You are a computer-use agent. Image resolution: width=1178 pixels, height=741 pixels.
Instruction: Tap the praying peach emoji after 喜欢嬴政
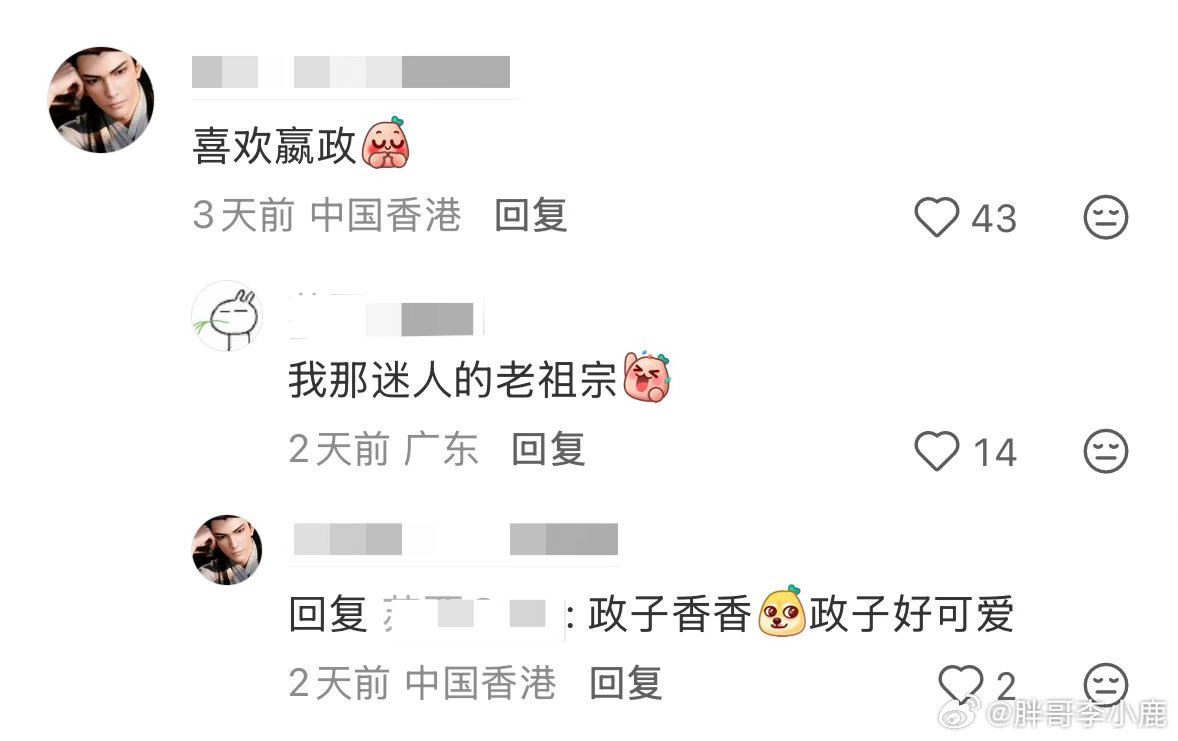click(385, 142)
